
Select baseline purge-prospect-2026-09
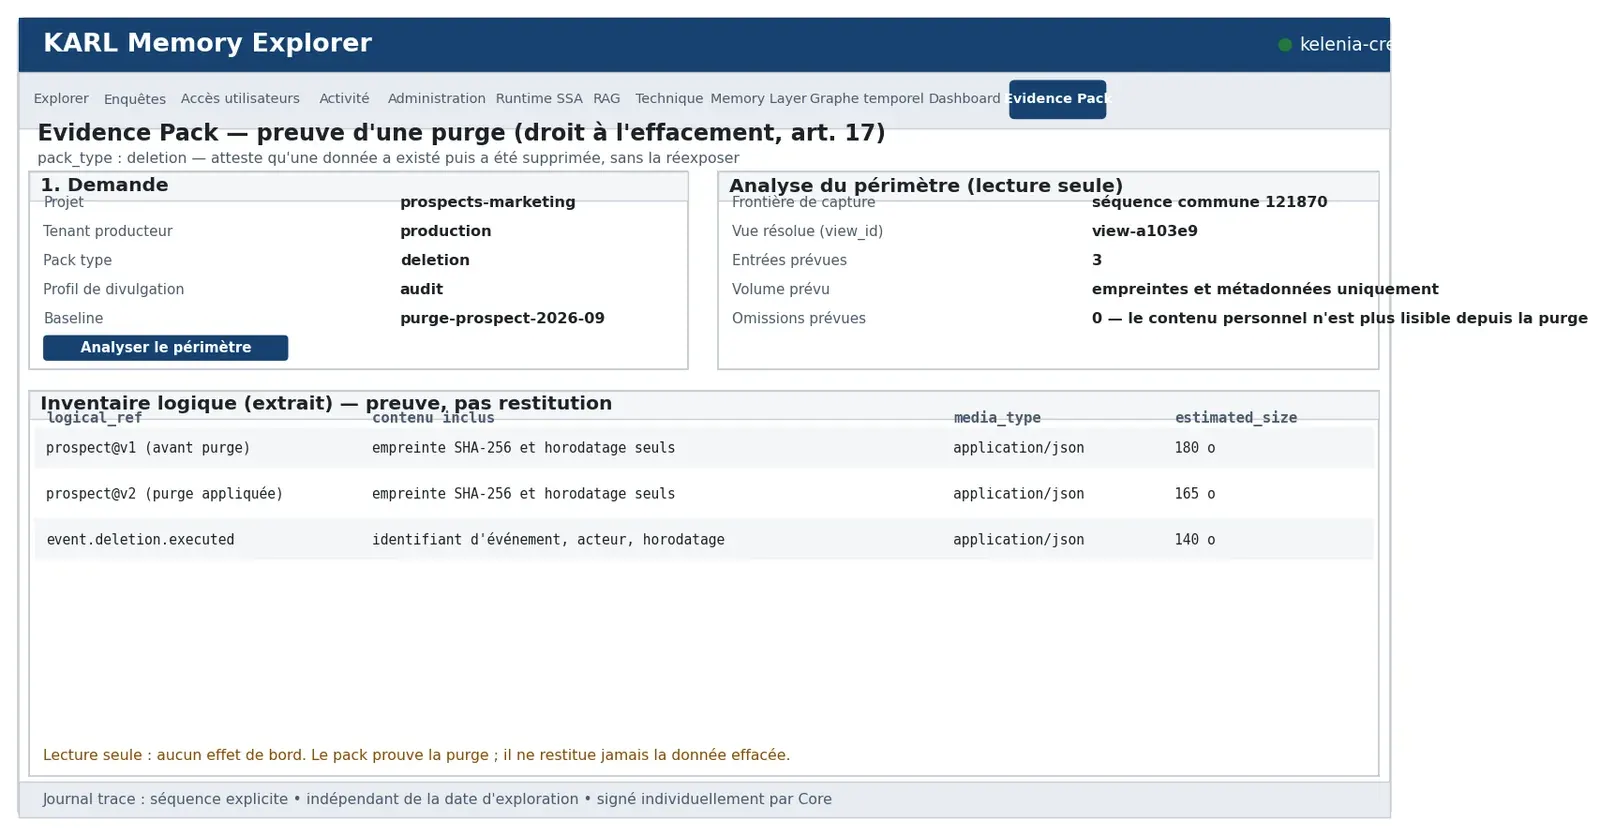[502, 318]
